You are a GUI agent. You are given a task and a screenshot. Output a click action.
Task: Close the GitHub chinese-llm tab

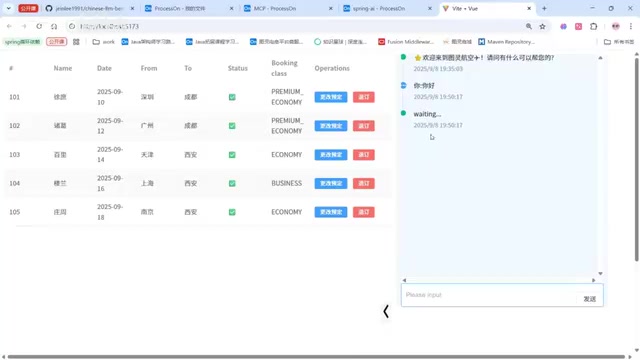132,8
